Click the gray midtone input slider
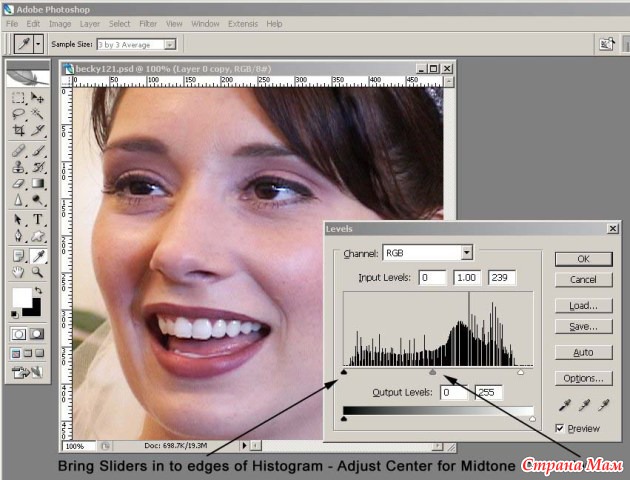 click(x=432, y=372)
